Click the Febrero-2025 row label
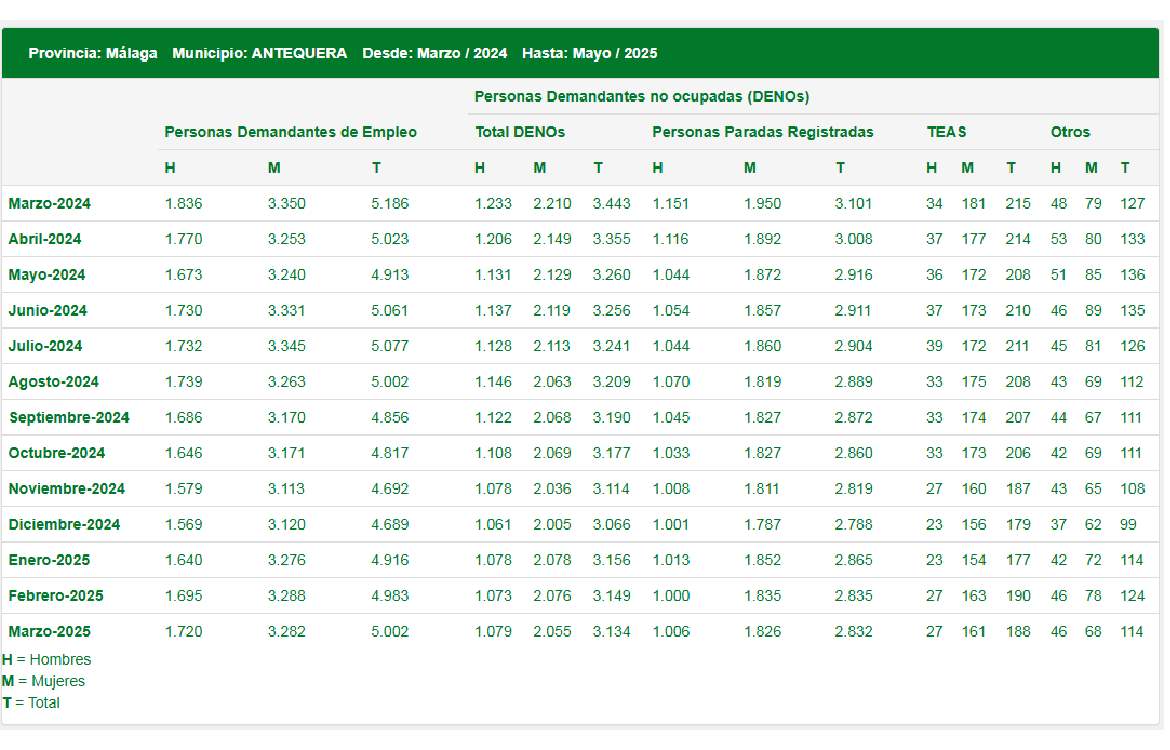The image size is (1170, 750). pos(56,596)
